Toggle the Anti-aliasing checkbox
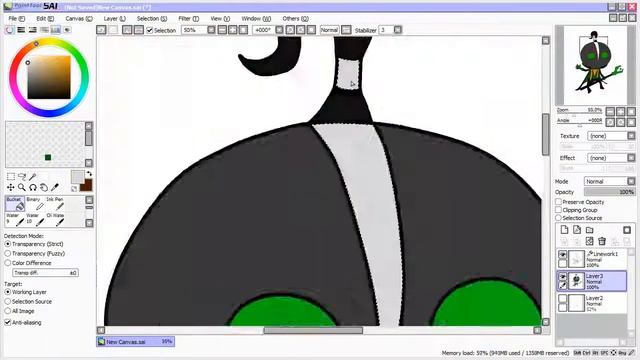The height and width of the screenshot is (360, 640). [8, 322]
